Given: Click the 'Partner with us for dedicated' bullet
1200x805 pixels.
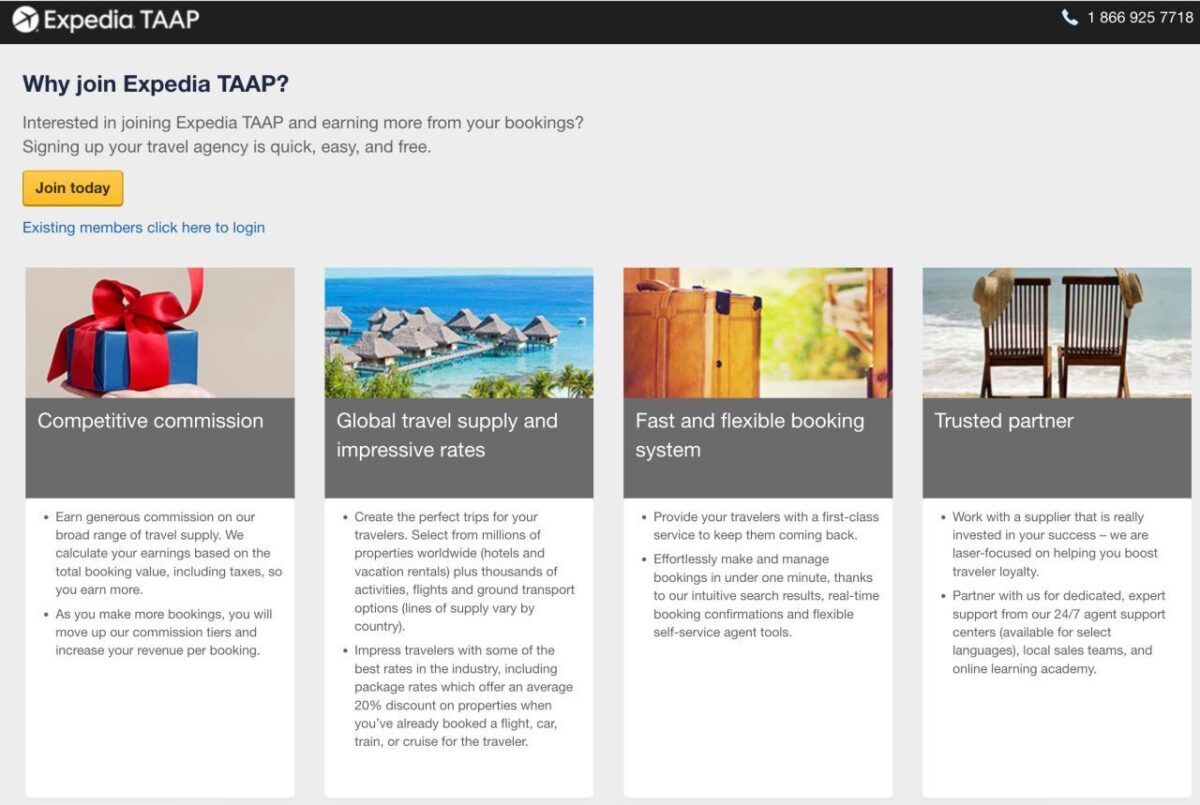Looking at the screenshot, I should (x=1059, y=632).
